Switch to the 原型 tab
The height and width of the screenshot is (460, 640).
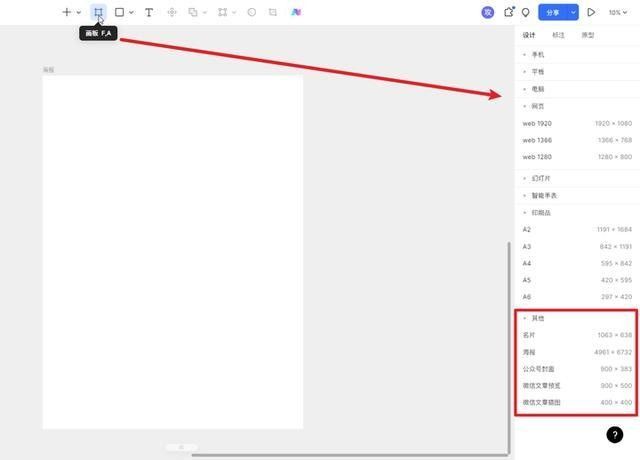click(588, 35)
